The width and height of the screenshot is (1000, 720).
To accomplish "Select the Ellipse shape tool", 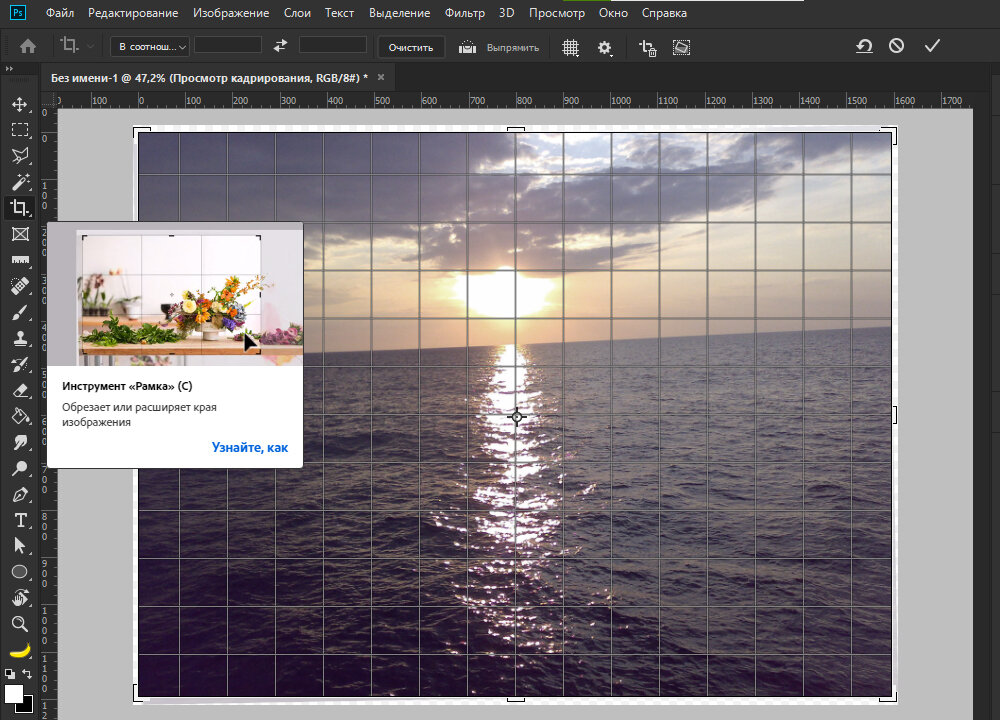I will pyautogui.click(x=20, y=572).
